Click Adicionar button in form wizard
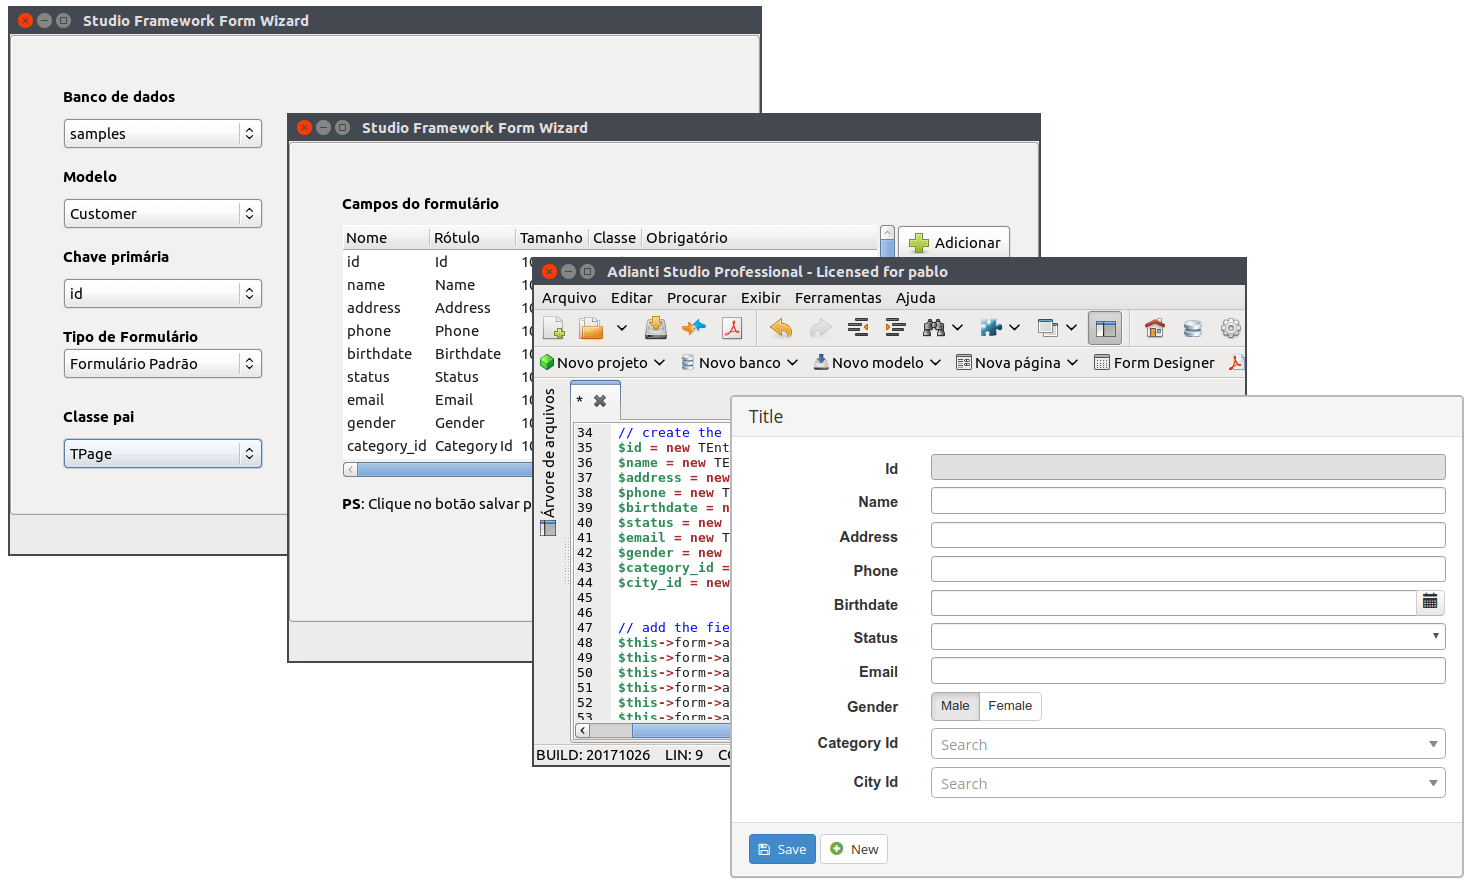The width and height of the screenshot is (1470, 892). 954,243
